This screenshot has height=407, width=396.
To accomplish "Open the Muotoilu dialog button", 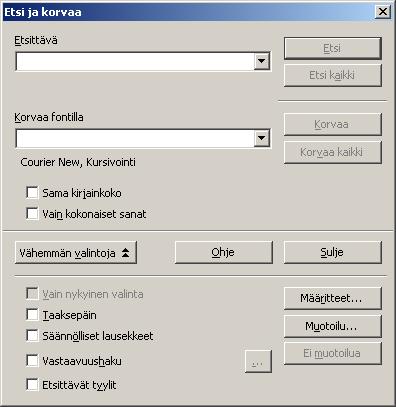I will pos(333,326).
